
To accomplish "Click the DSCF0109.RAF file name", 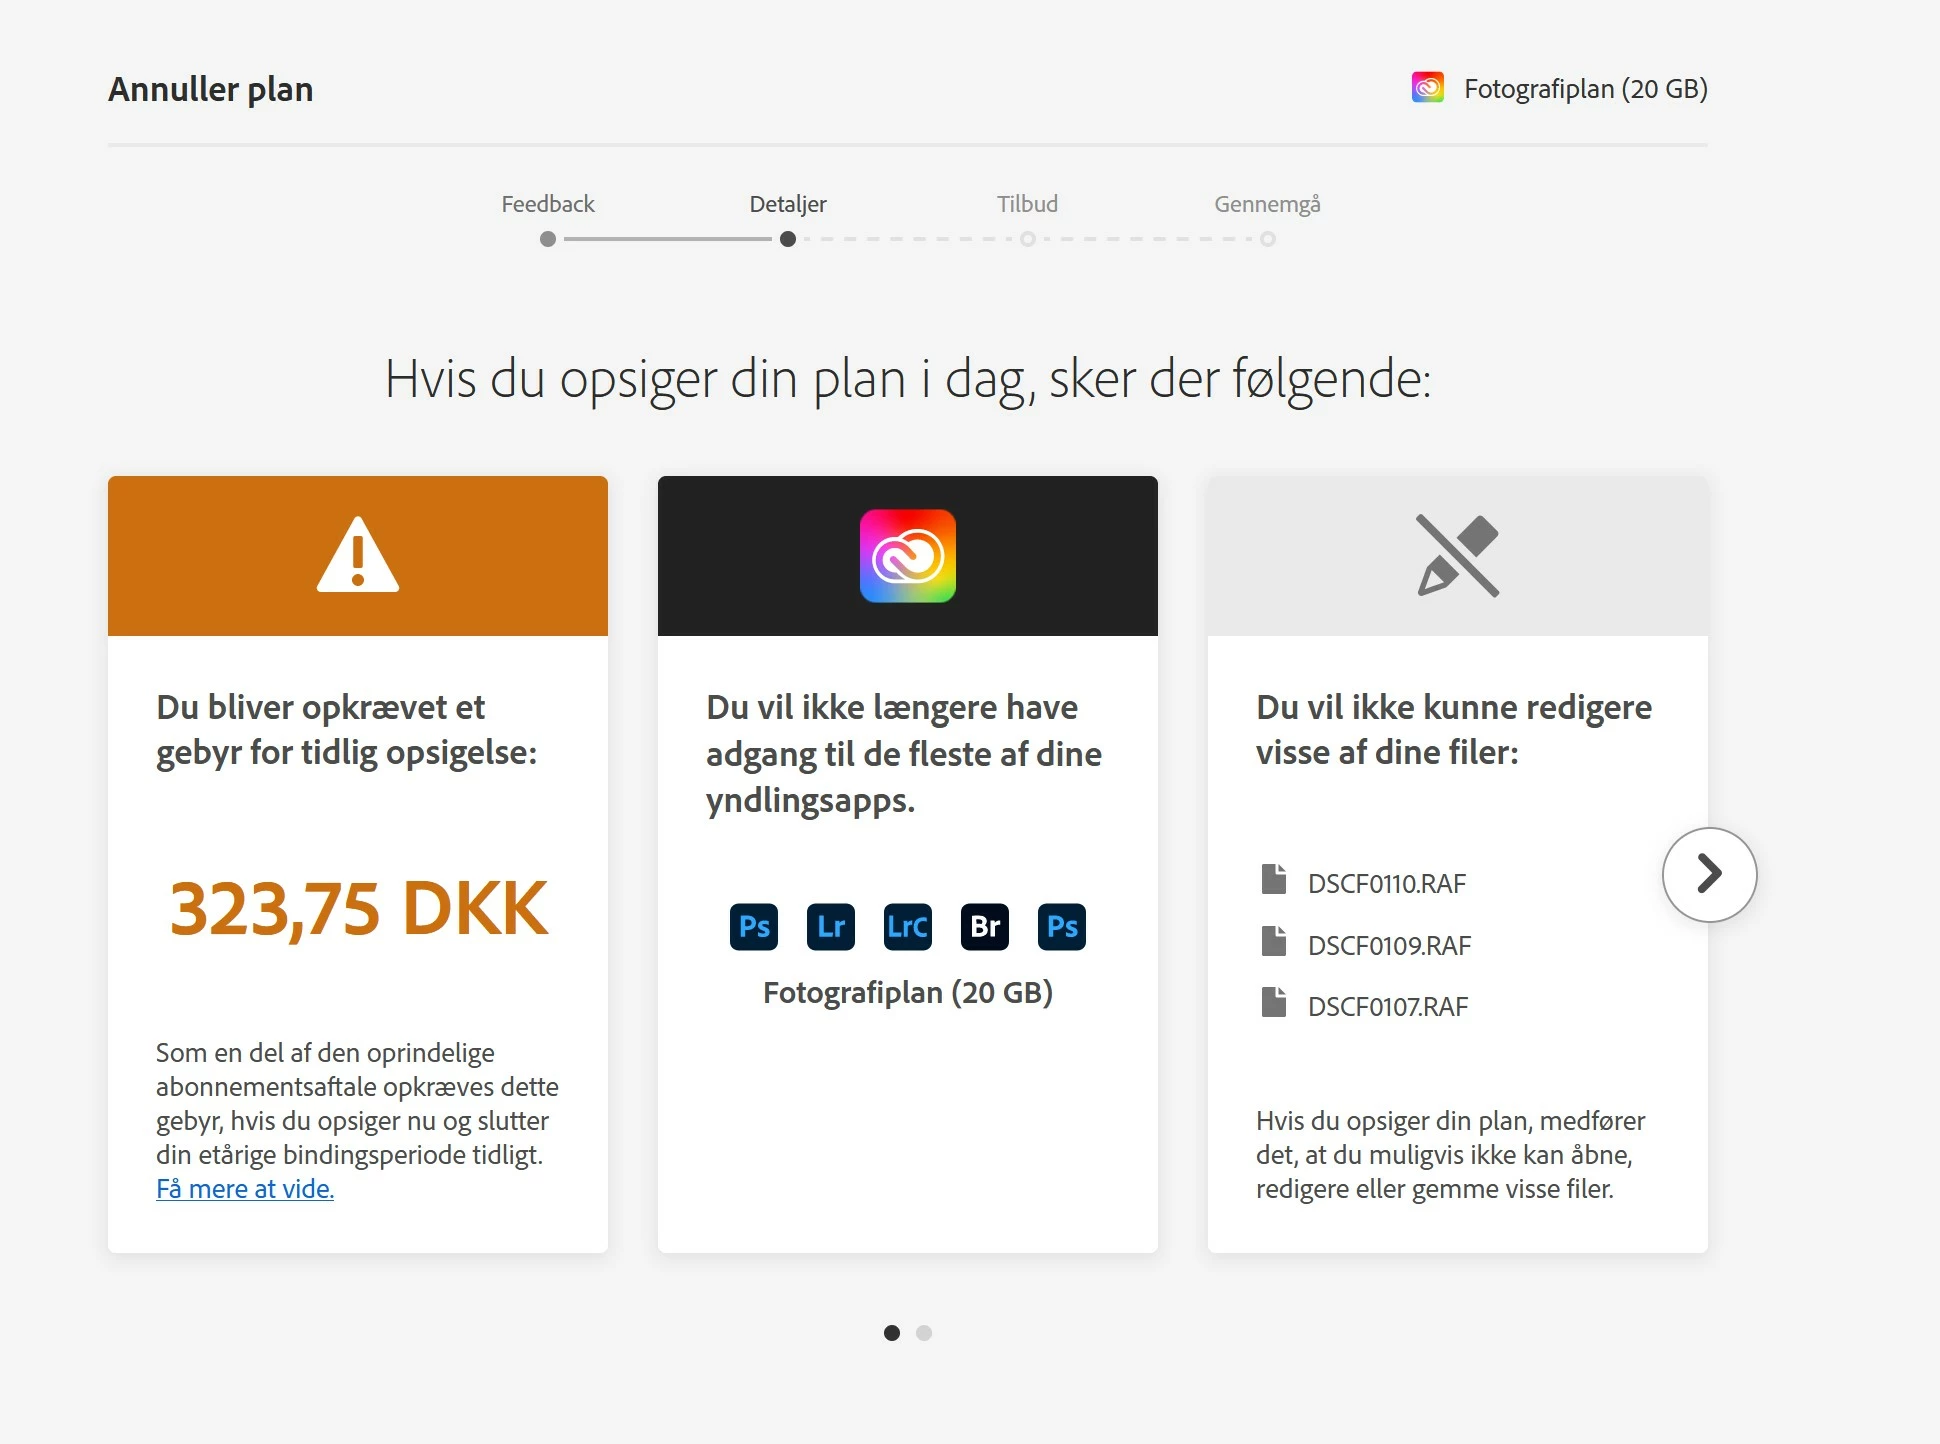I will click(1389, 946).
